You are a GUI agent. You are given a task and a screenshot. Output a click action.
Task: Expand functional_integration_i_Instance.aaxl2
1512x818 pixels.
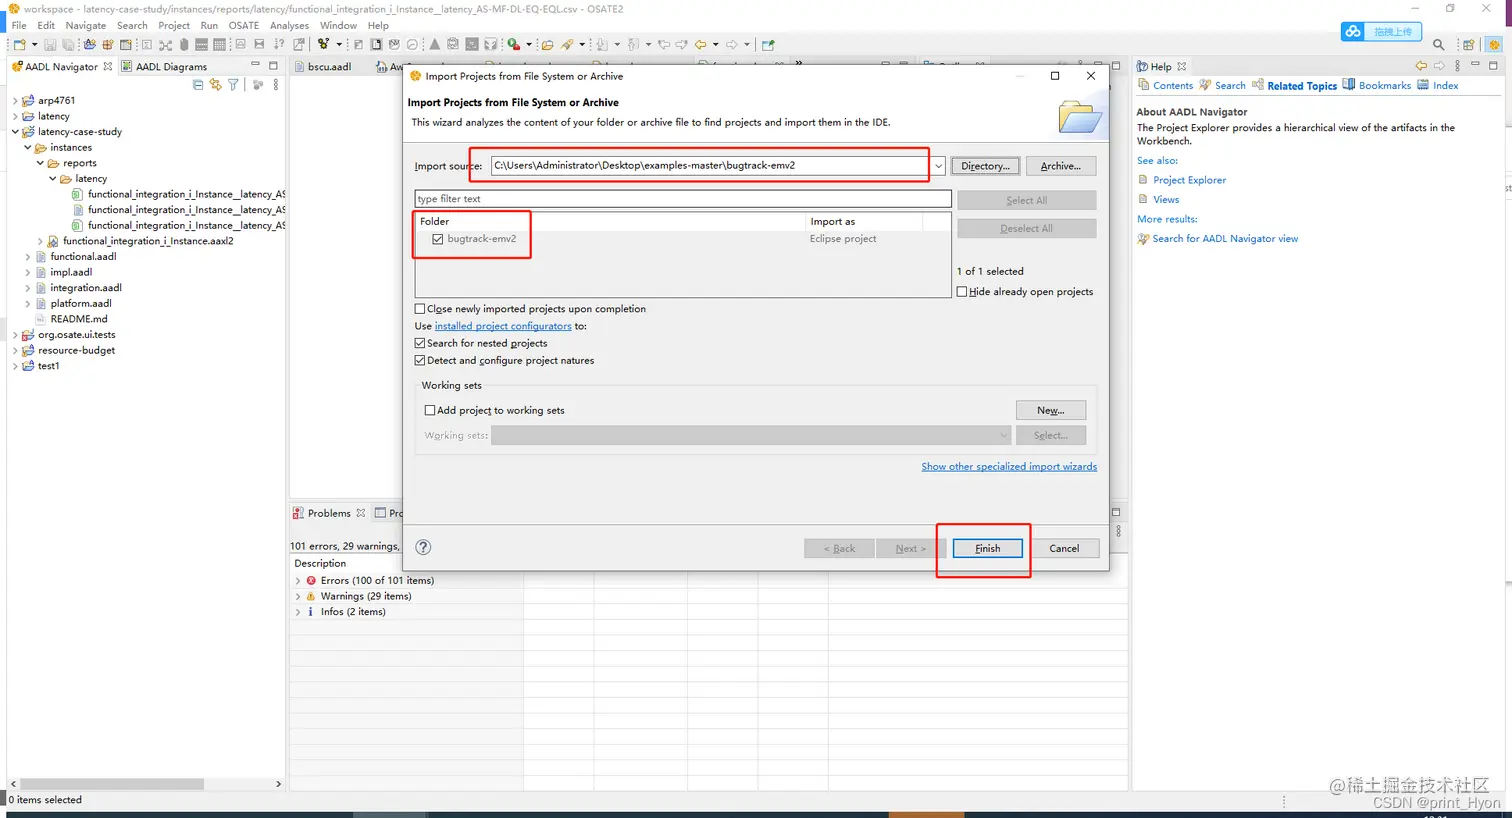point(40,241)
